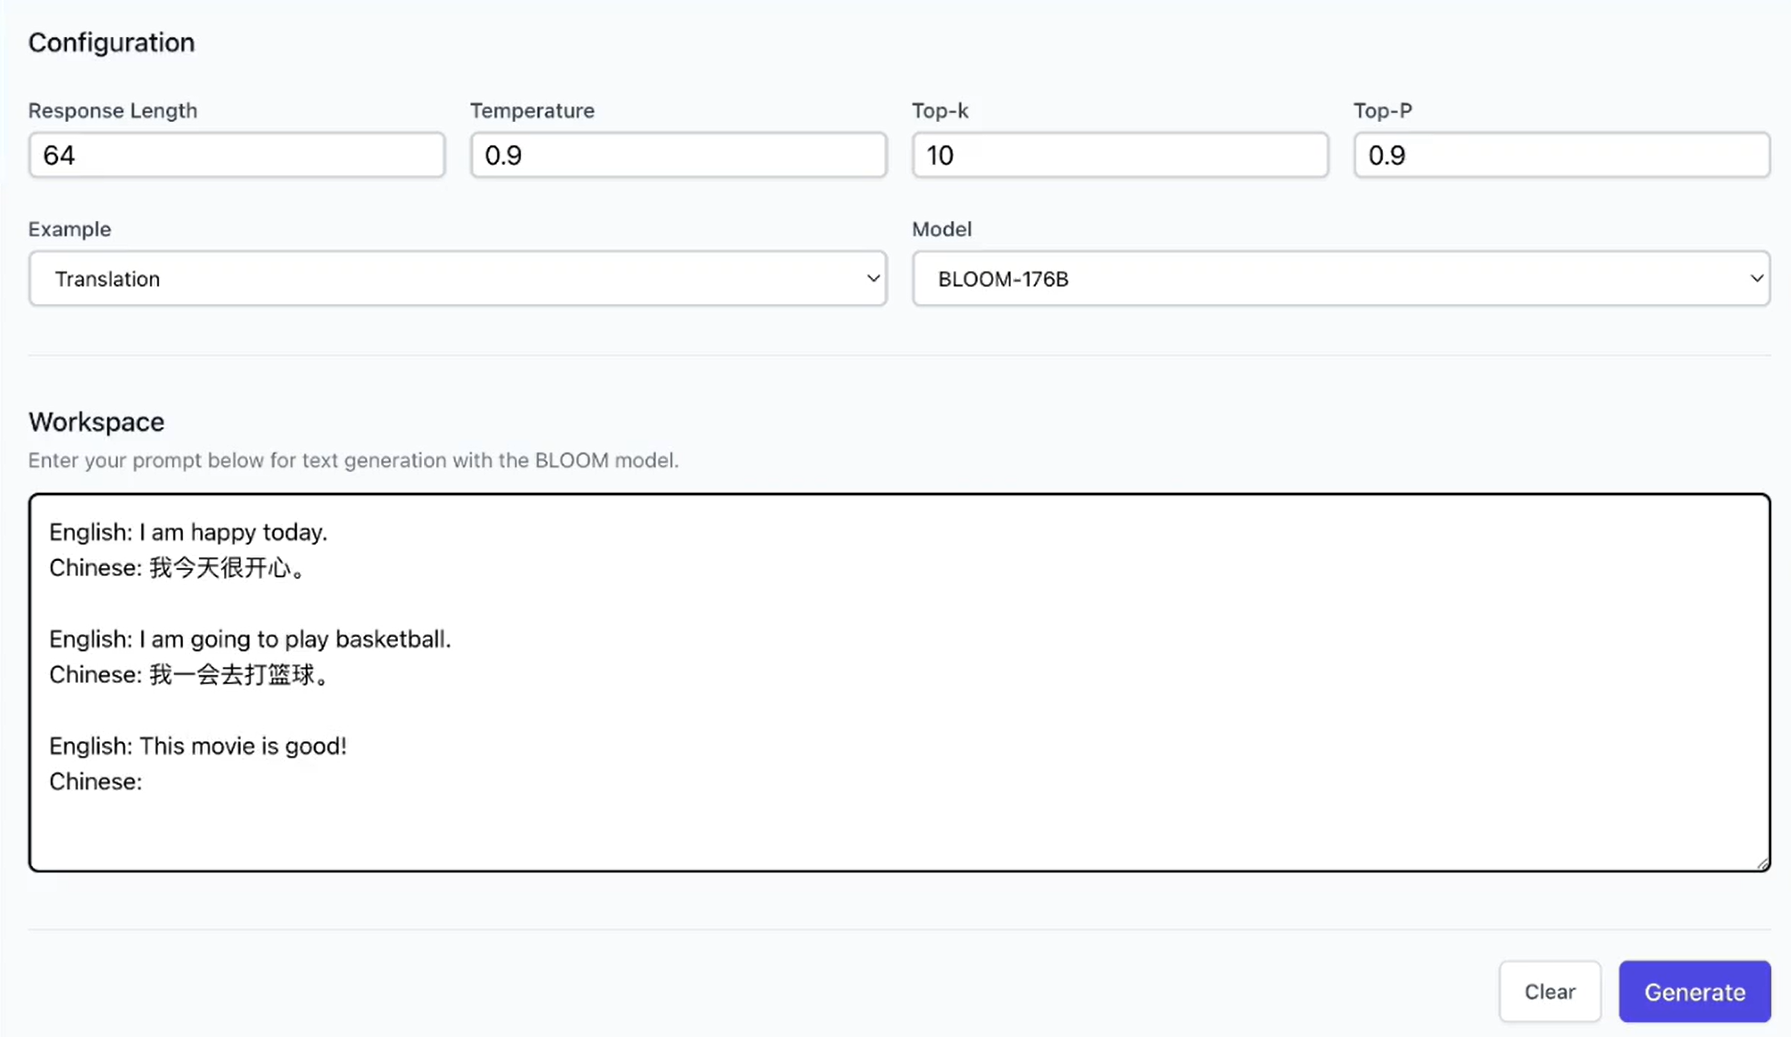The image size is (1791, 1037).
Task: Click the 'Model' label
Action: (942, 229)
